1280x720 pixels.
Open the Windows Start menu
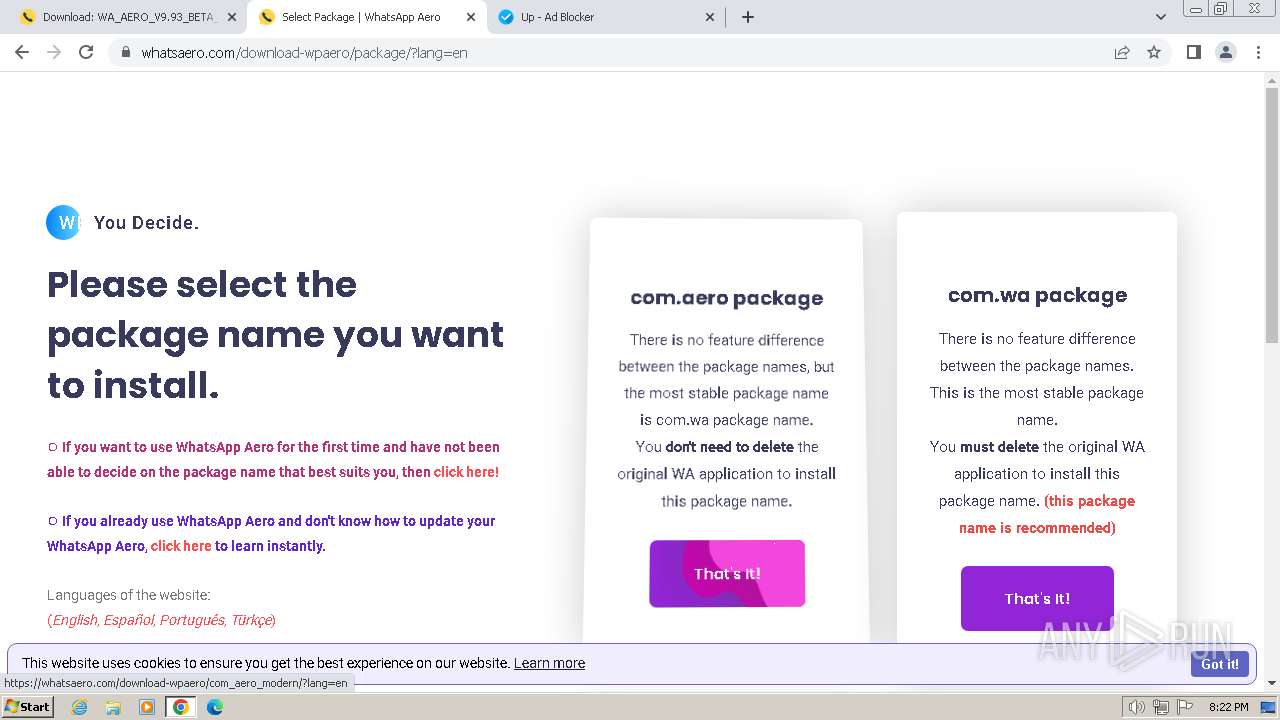pyautogui.click(x=28, y=706)
